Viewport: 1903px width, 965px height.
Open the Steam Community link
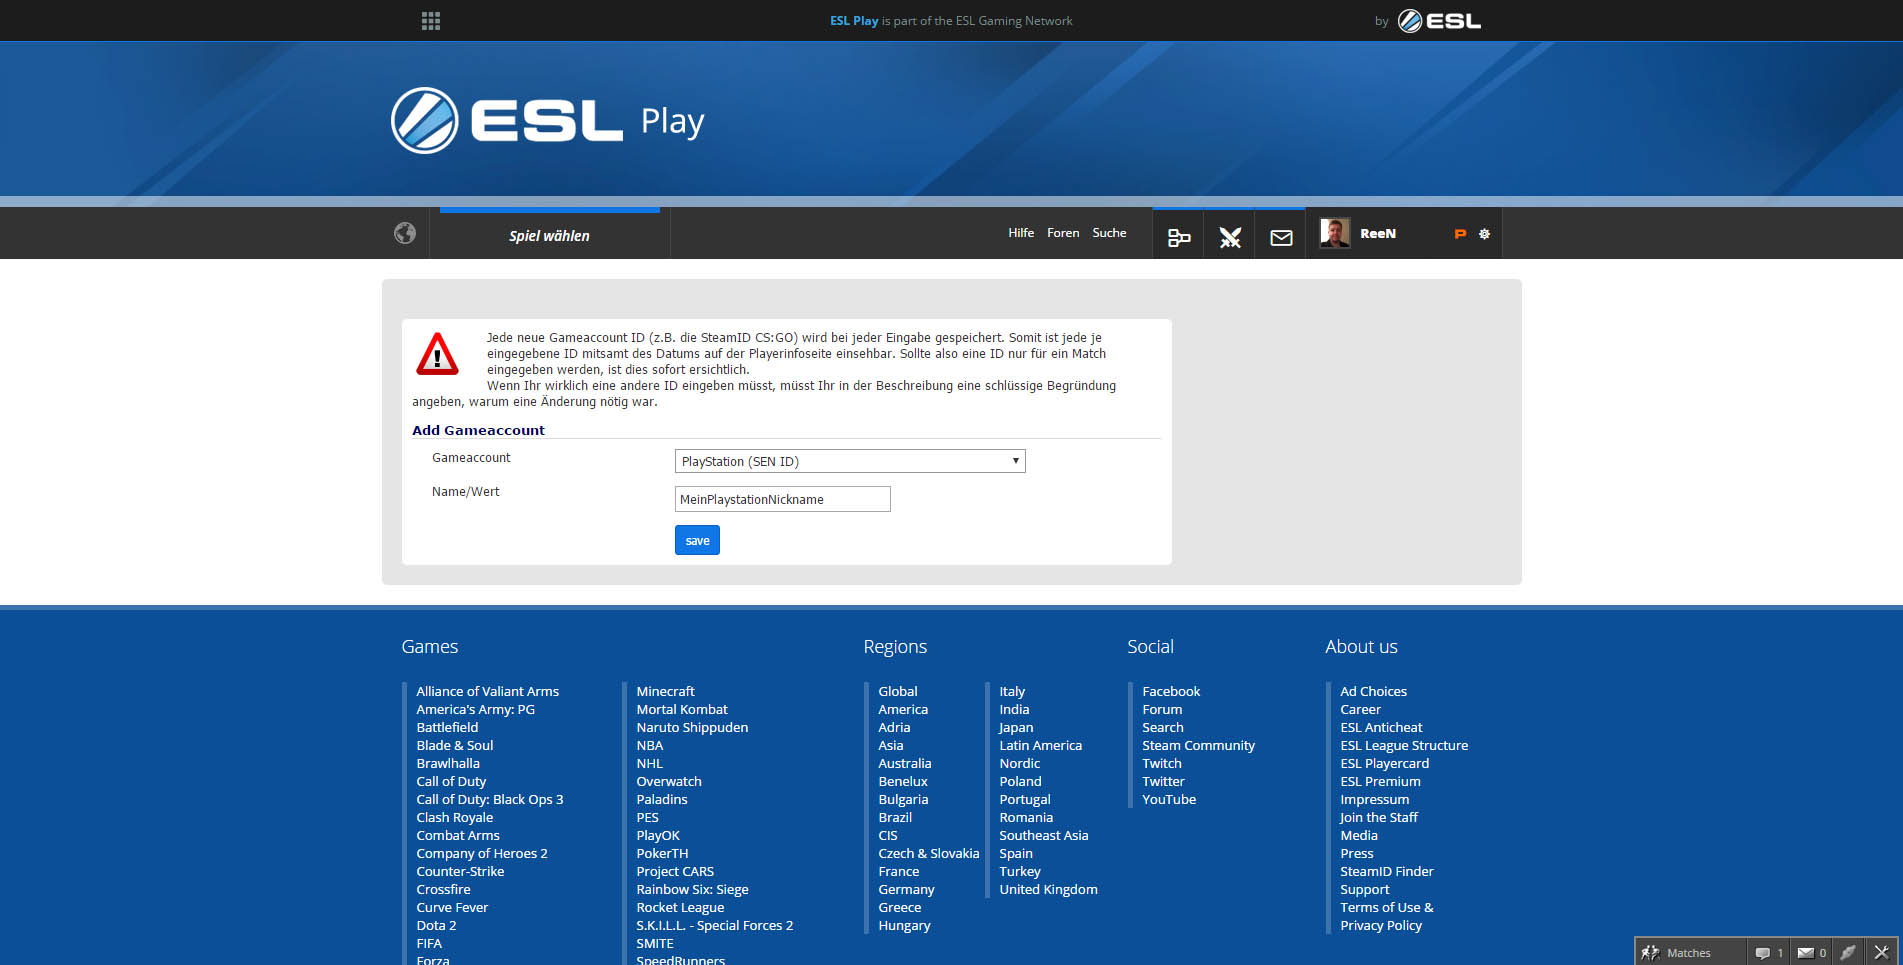(1198, 745)
